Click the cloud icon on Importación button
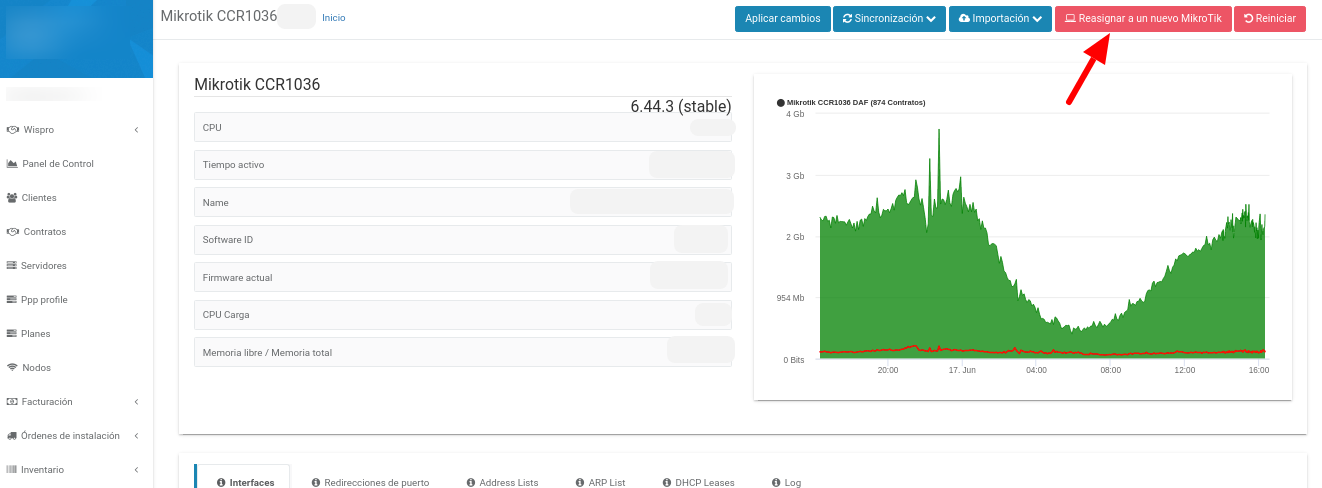This screenshot has height=488, width=1322. pyautogui.click(x=964, y=19)
